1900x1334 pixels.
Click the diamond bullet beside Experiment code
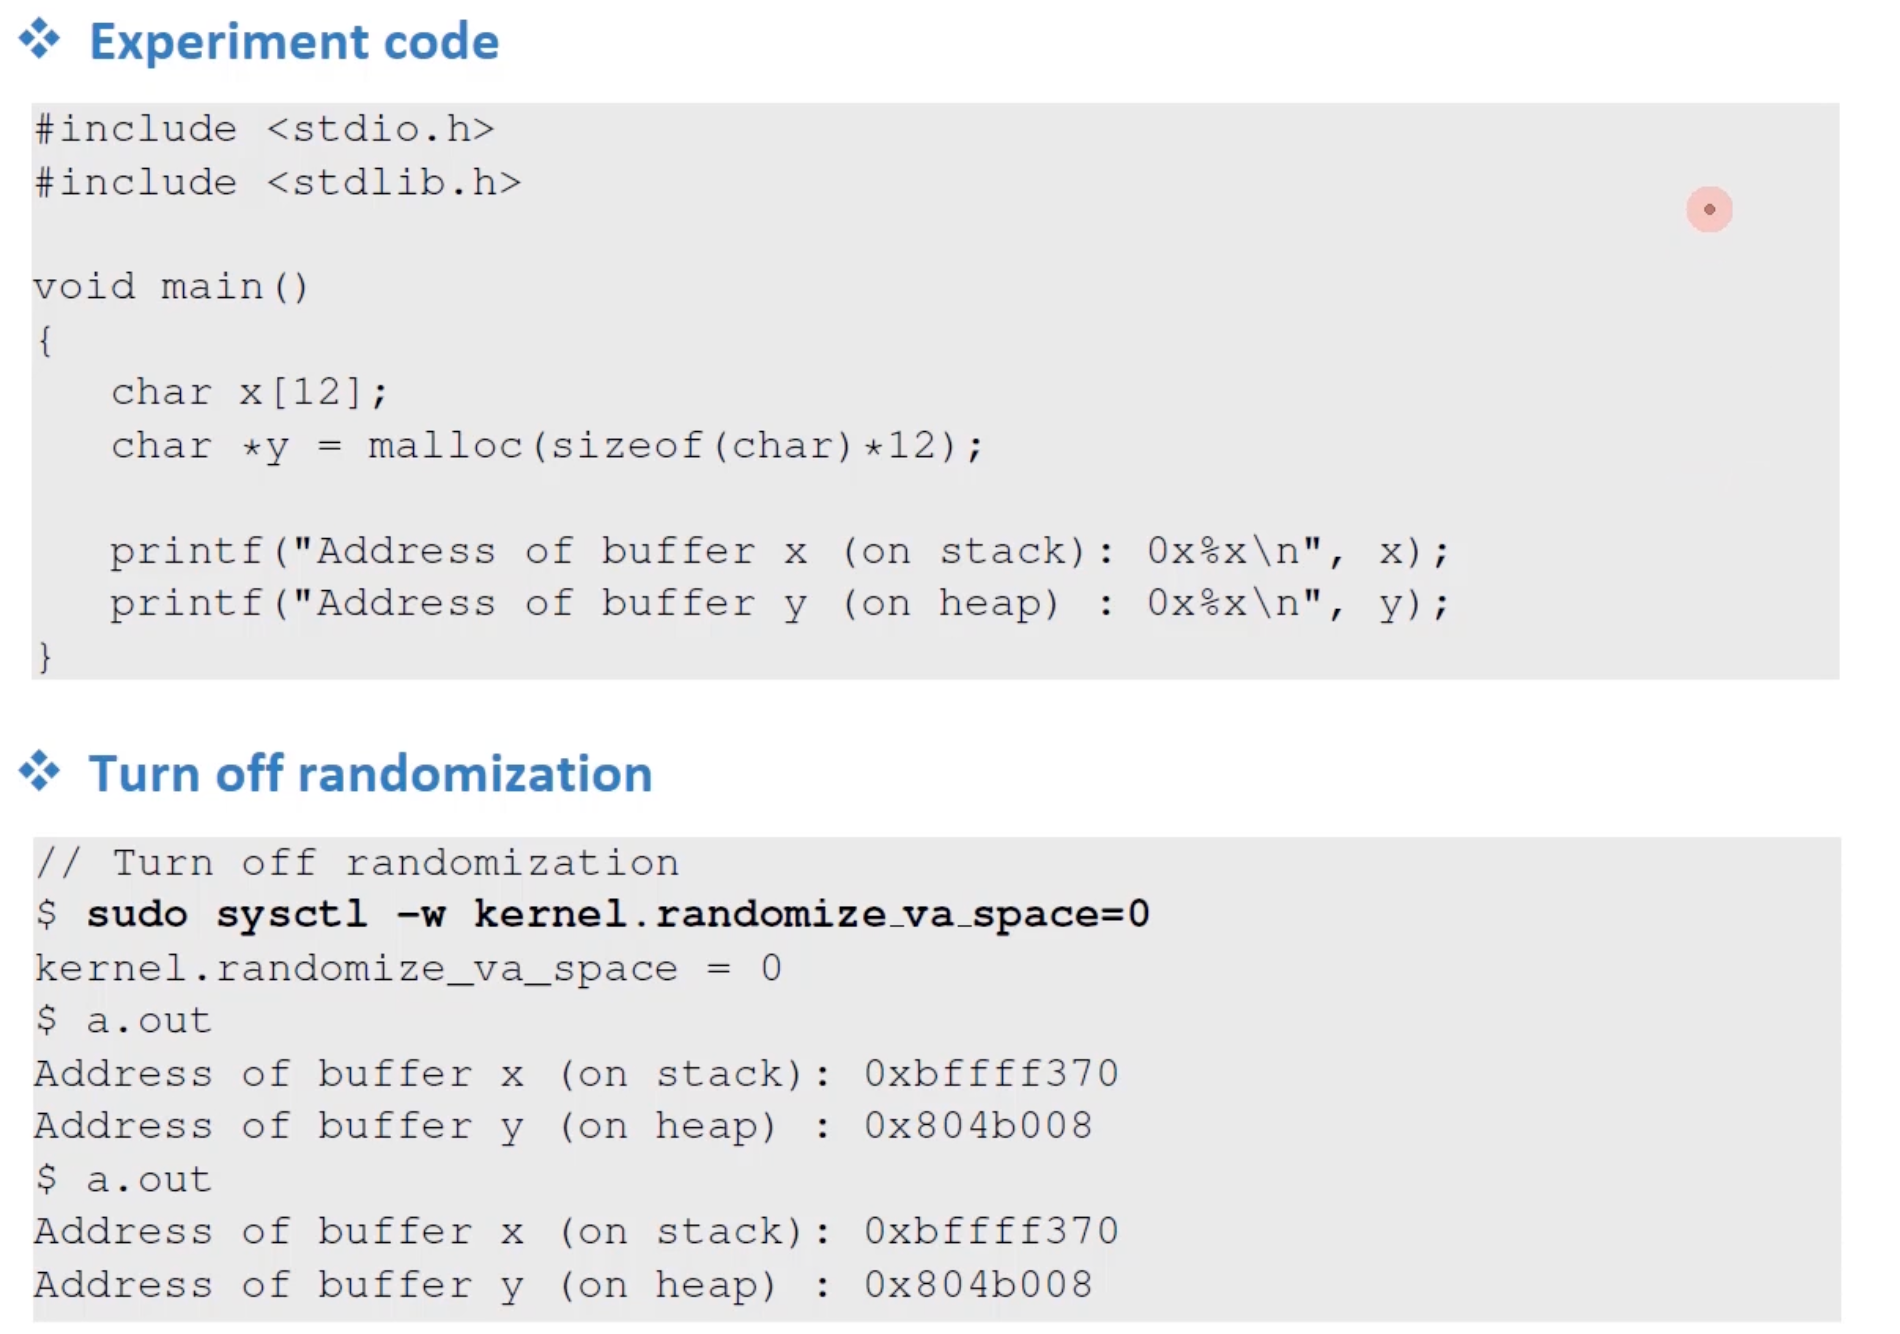point(40,40)
